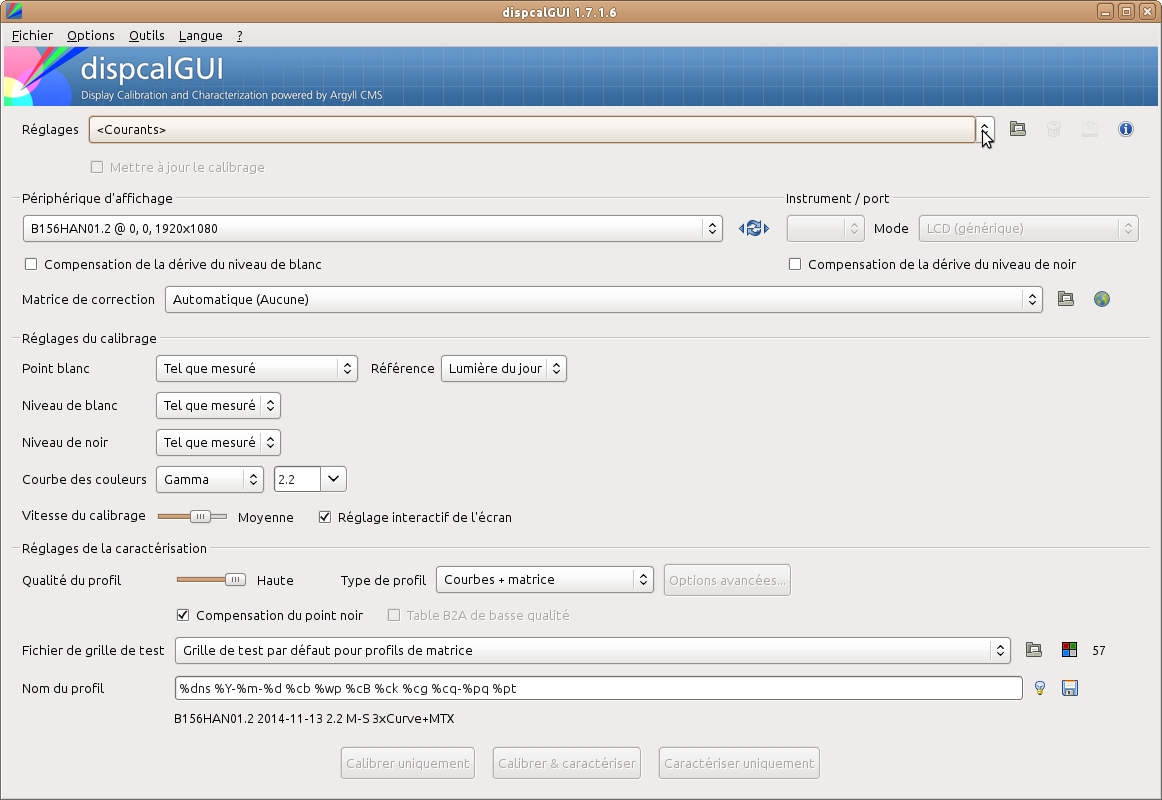Screen dimensions: 1162x800
Task: Show profile name placeholder help lightbulb
Action: coord(1040,688)
